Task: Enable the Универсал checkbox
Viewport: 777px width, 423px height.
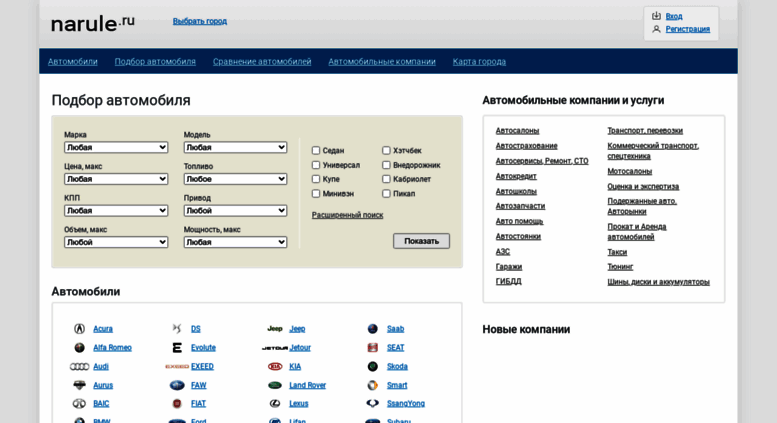Action: pyautogui.click(x=316, y=164)
